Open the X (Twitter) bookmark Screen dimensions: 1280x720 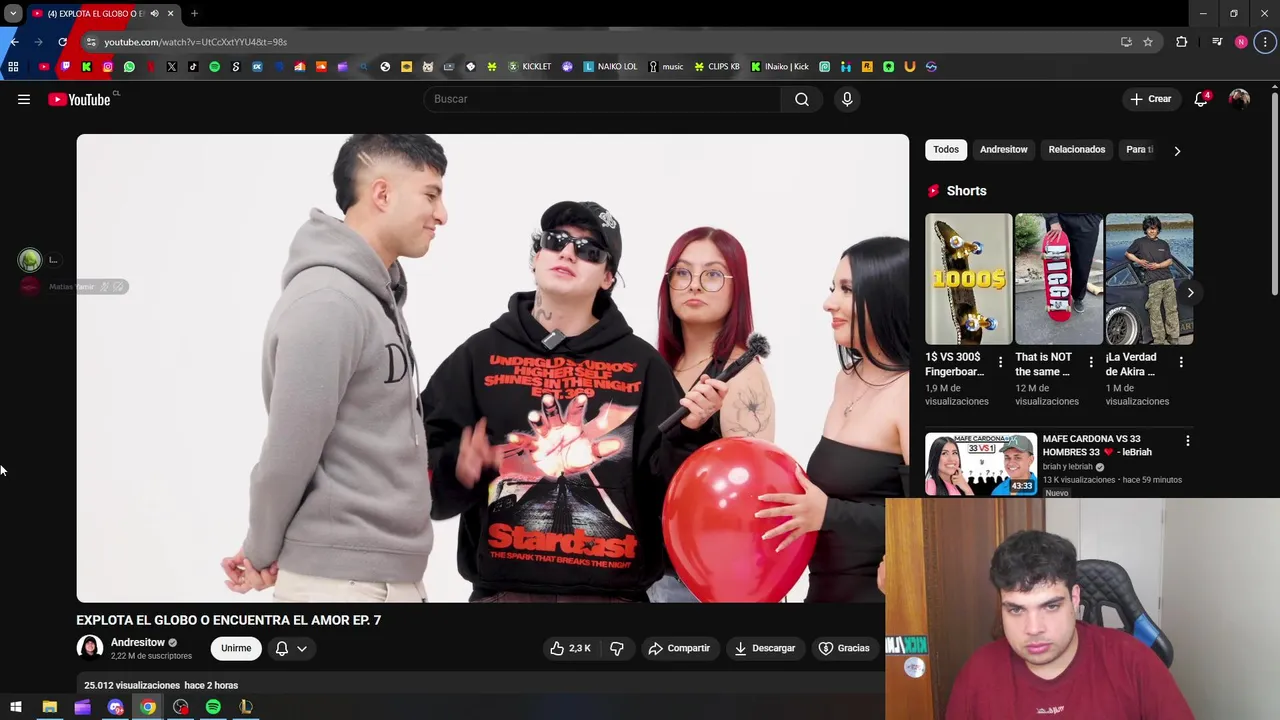172,67
